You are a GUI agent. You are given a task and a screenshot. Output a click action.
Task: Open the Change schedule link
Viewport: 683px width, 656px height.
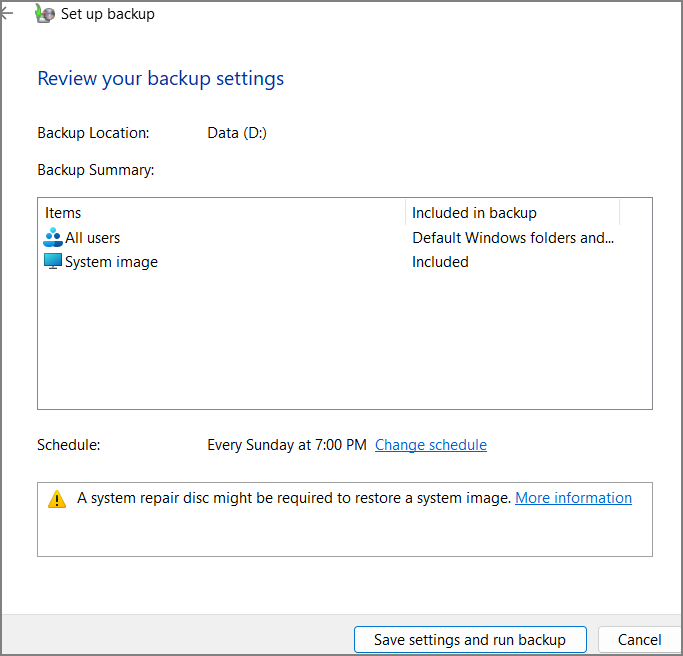tap(430, 445)
